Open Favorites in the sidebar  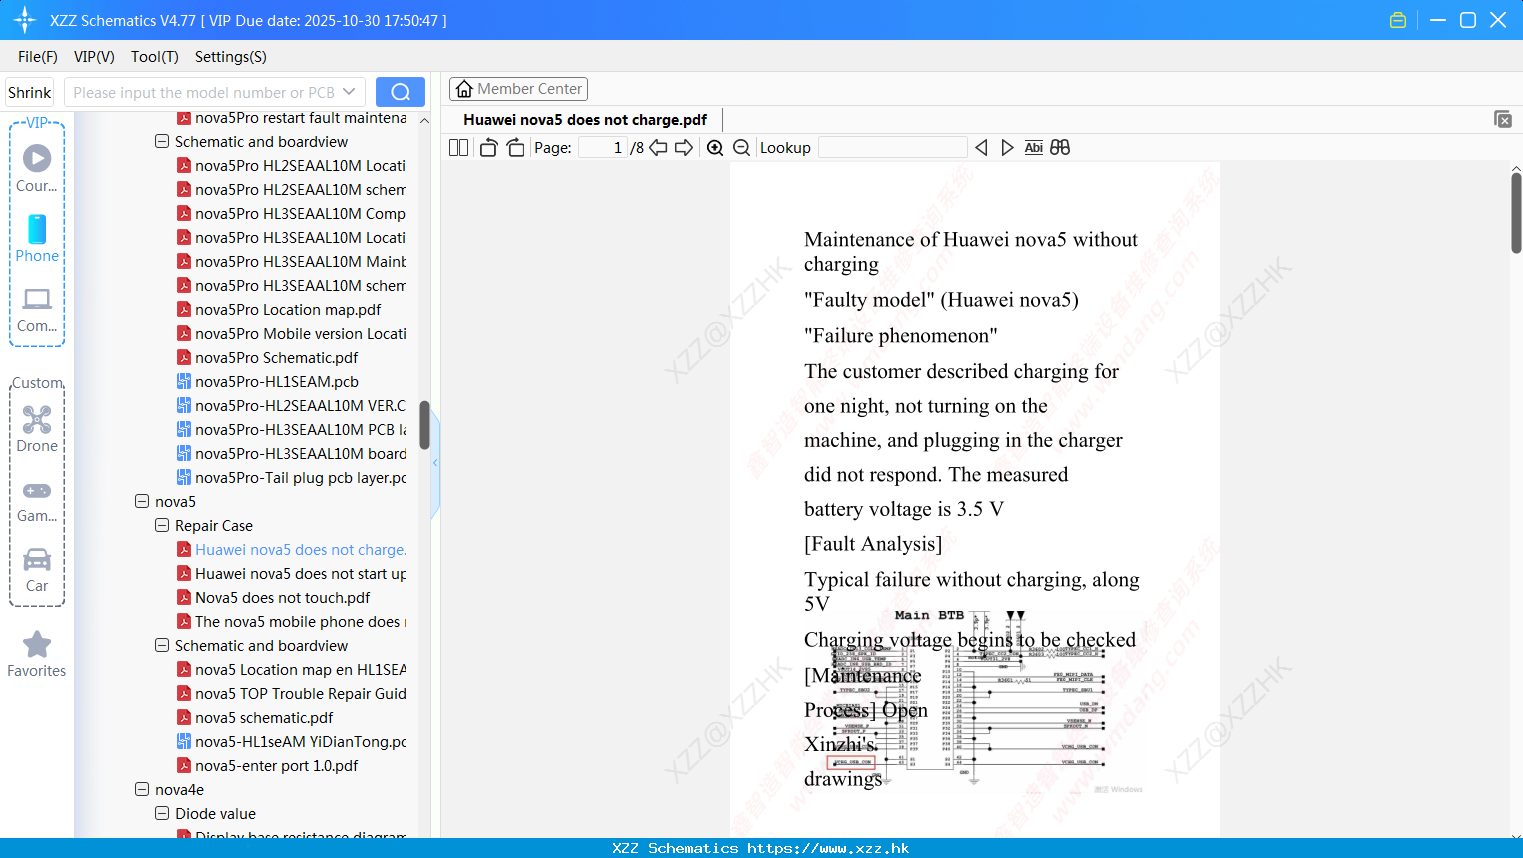(37, 655)
